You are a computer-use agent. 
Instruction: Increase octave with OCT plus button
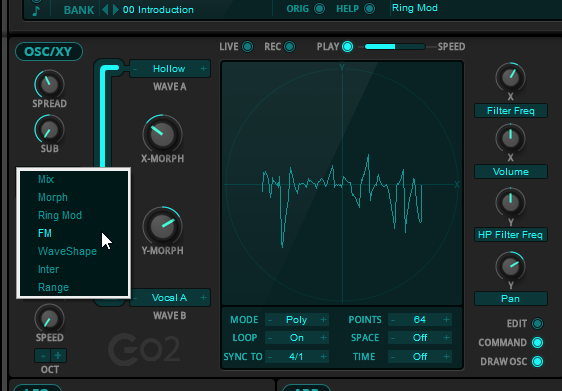tap(58, 356)
